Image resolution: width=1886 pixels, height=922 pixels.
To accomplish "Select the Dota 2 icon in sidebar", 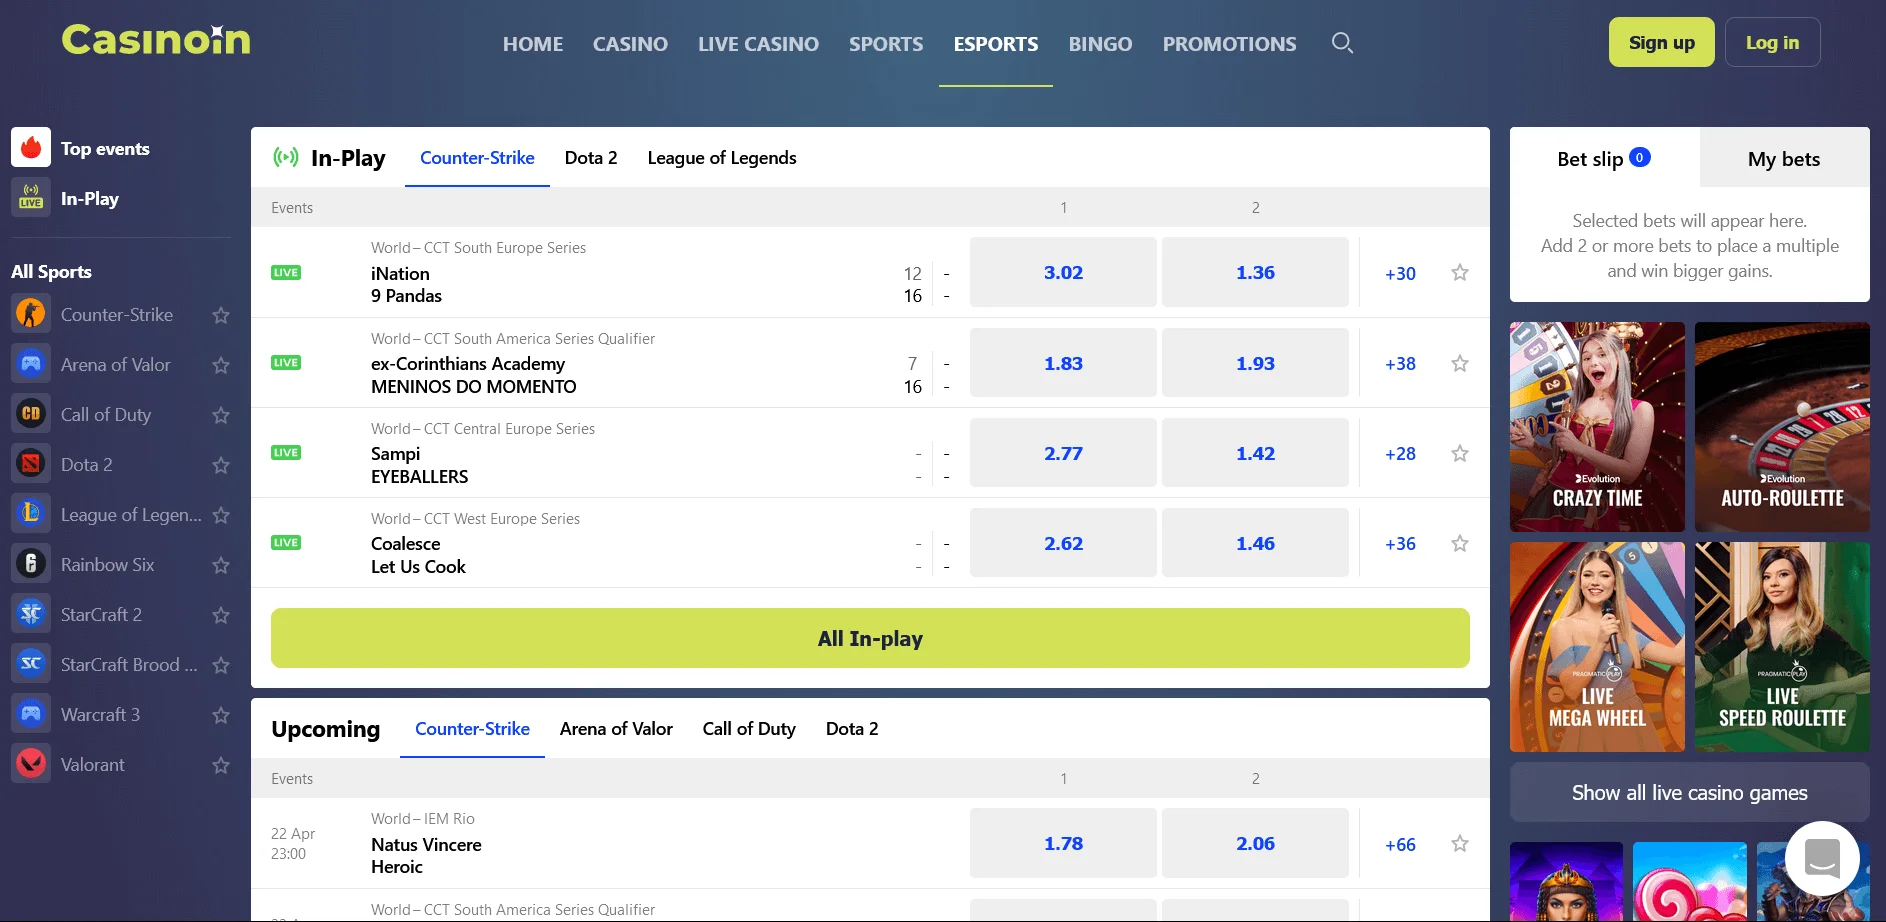I will tap(31, 464).
